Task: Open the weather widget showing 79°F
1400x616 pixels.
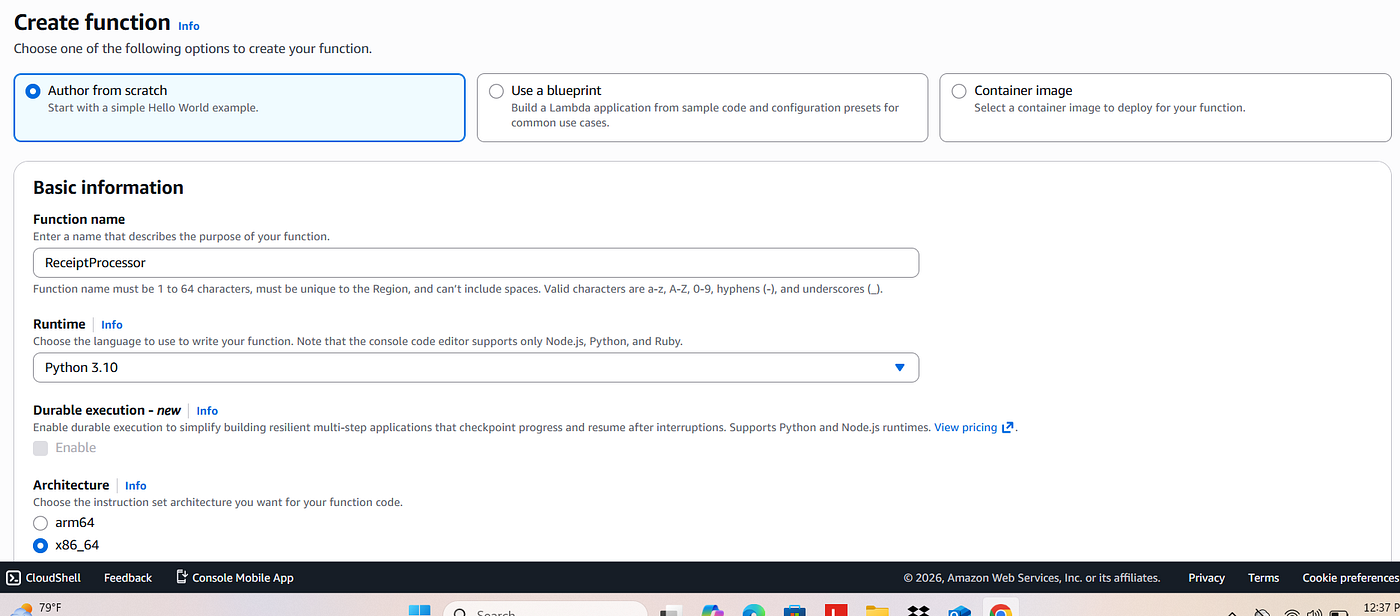Action: tap(35, 608)
